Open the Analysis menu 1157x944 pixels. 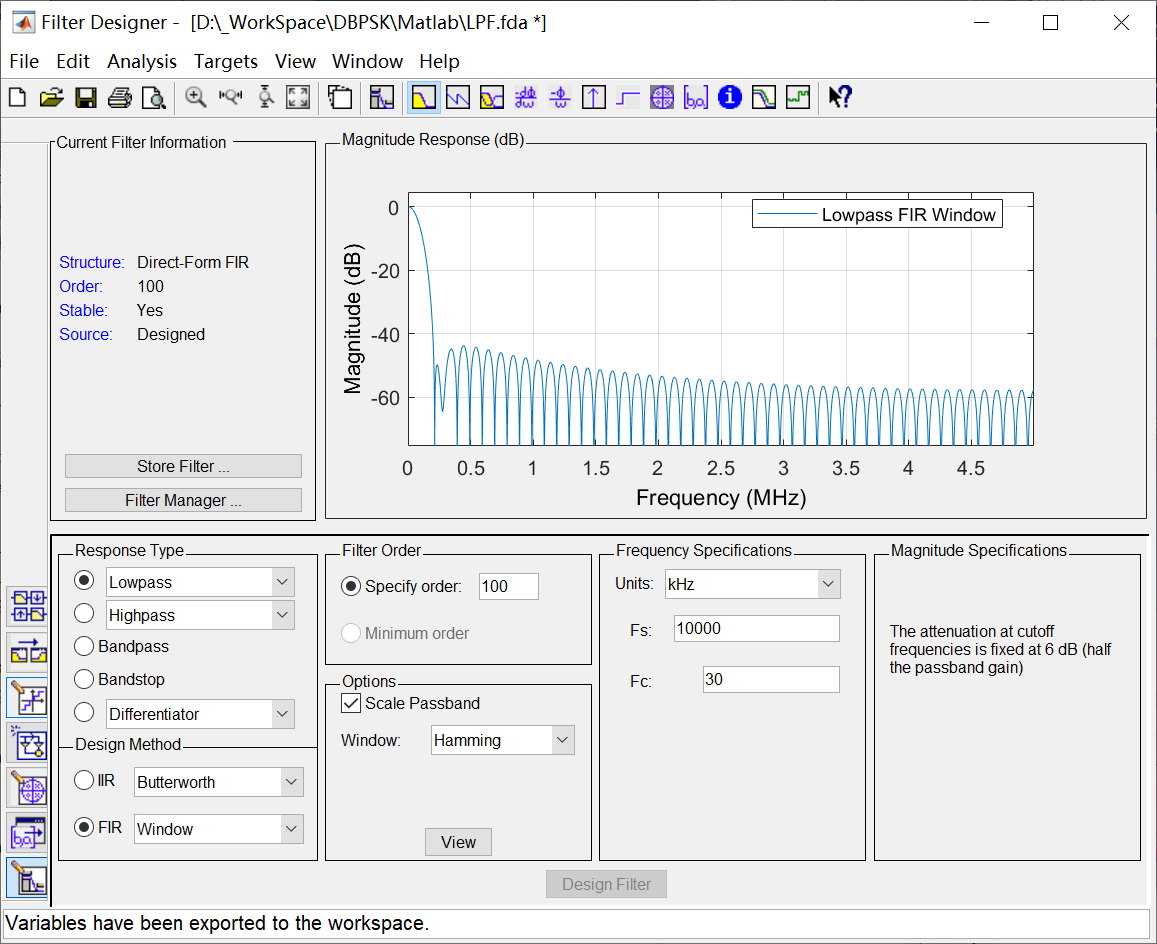point(142,61)
